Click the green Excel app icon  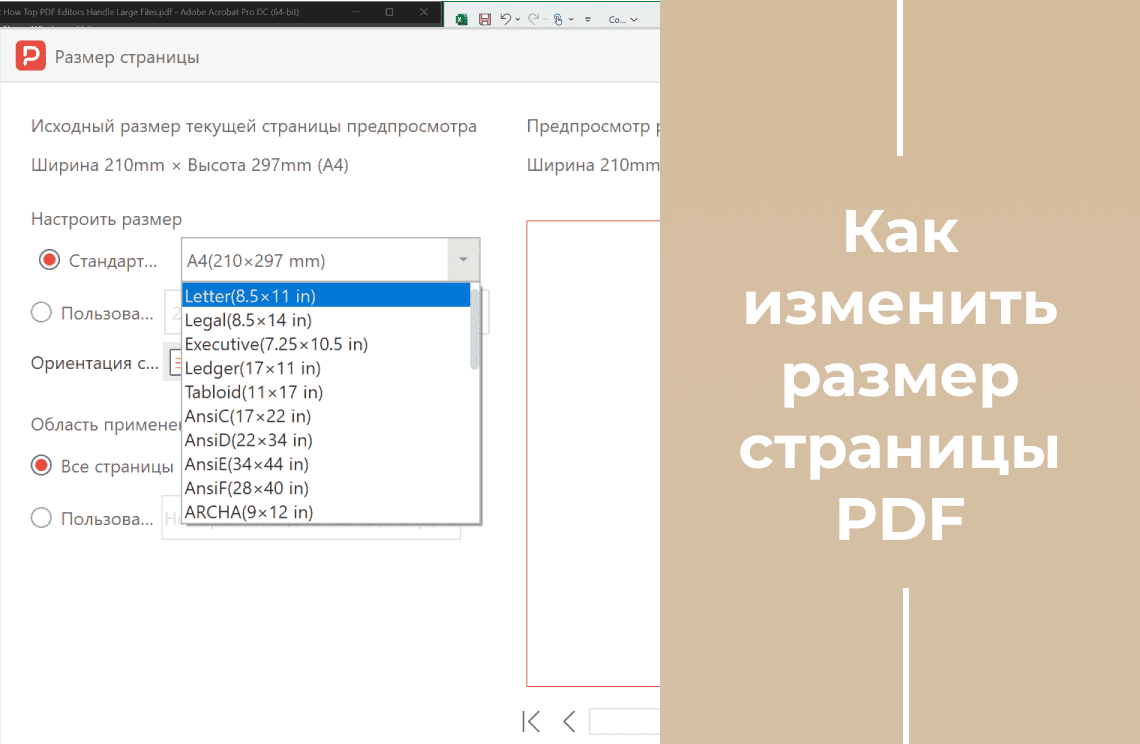pyautogui.click(x=462, y=19)
